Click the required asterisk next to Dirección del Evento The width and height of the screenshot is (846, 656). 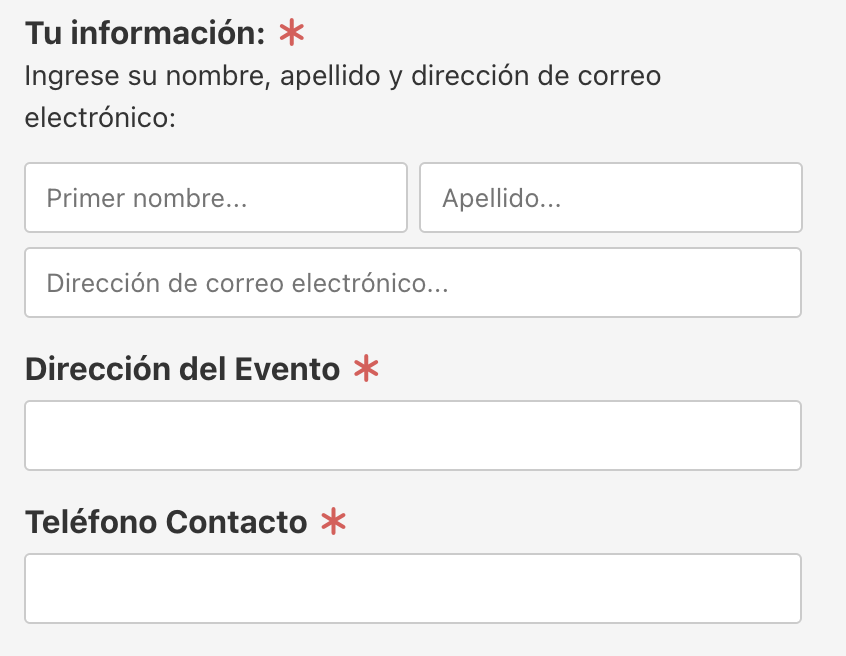[x=366, y=369]
